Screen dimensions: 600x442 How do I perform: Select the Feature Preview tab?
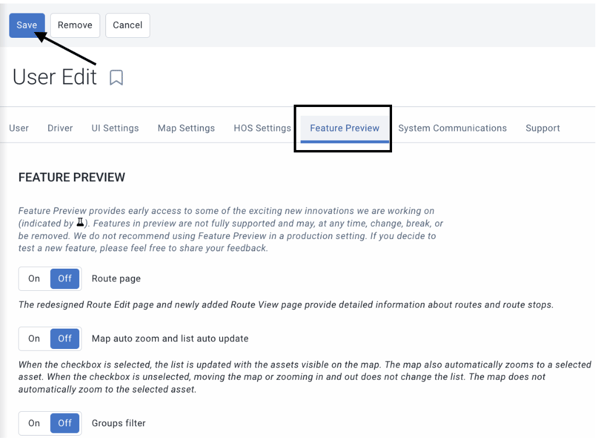(x=345, y=129)
